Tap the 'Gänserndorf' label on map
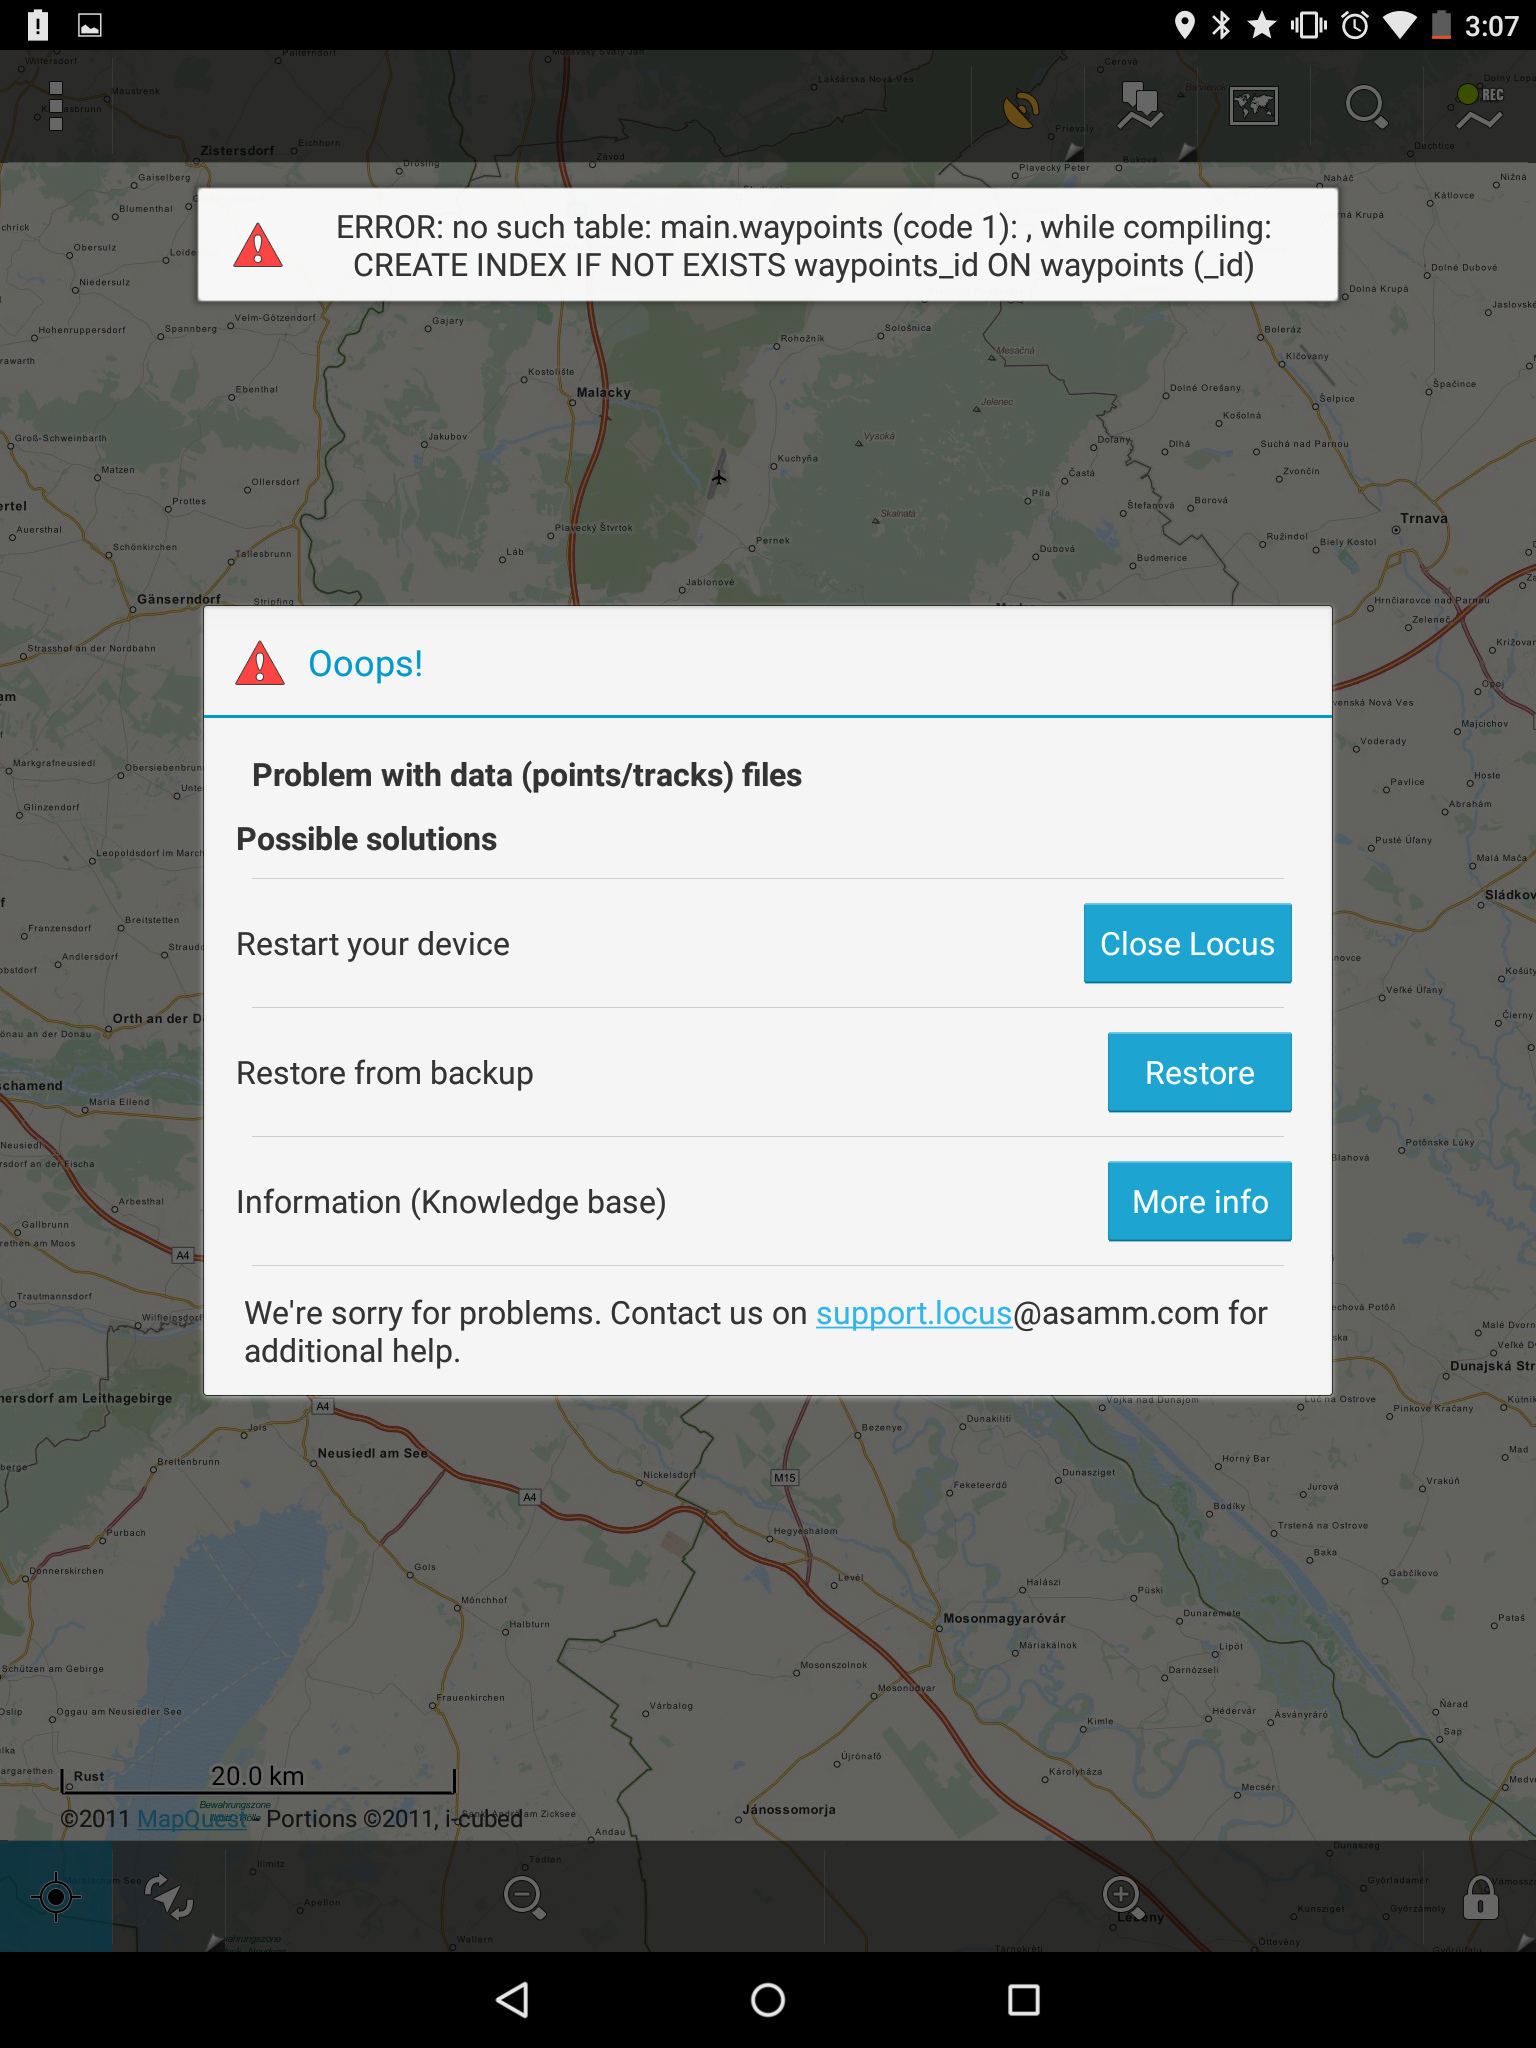Viewport: 1536px width, 2048px height. [179, 599]
